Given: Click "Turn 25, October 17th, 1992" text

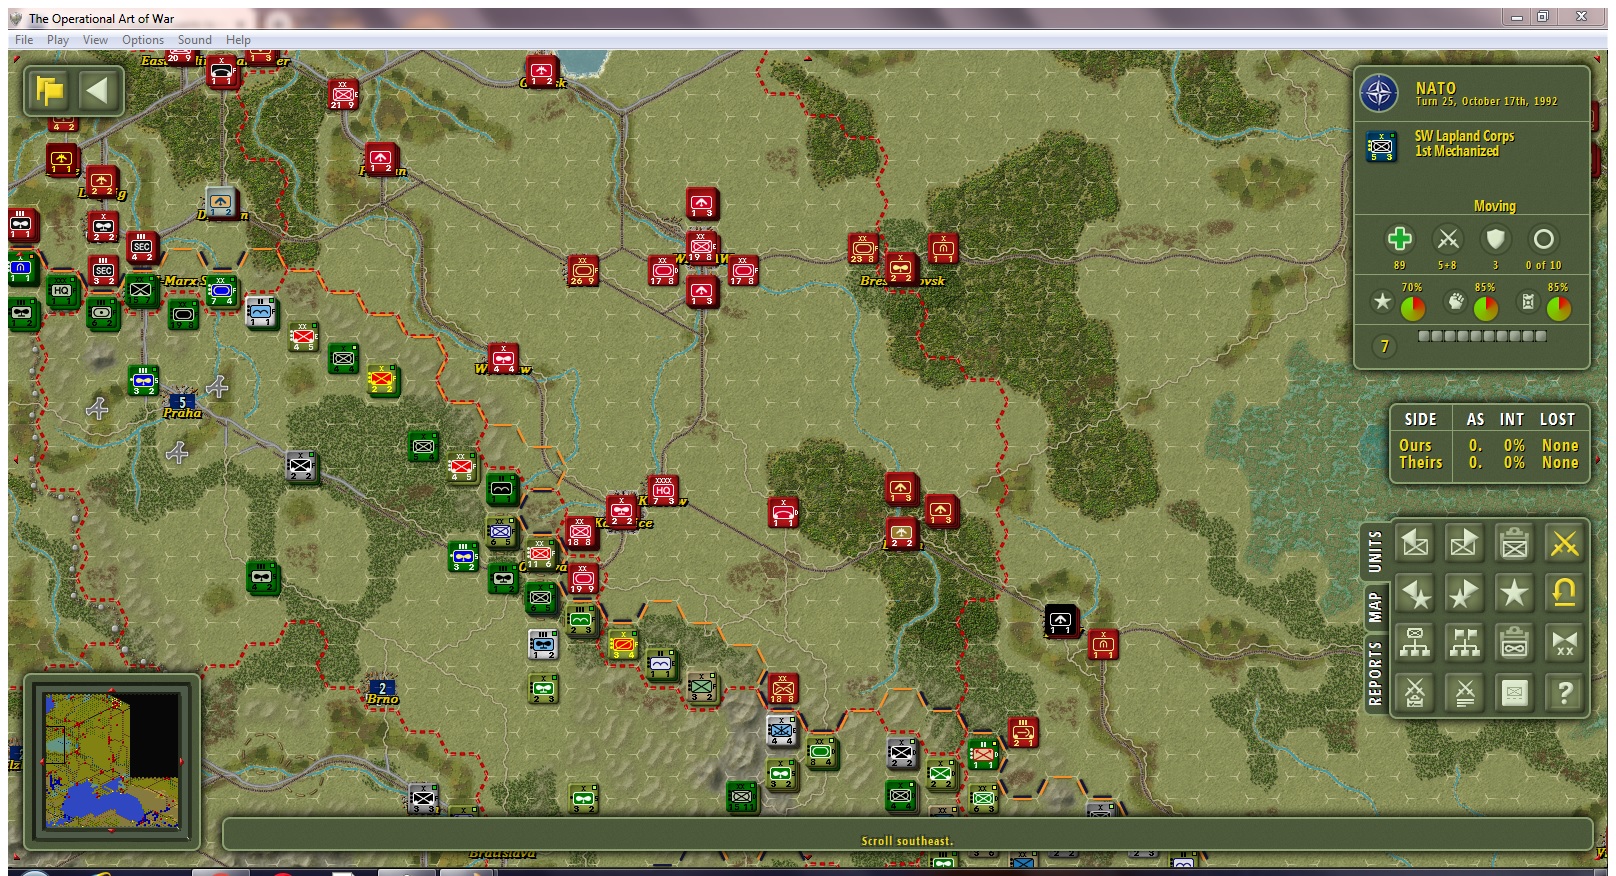Looking at the screenshot, I should [1486, 102].
